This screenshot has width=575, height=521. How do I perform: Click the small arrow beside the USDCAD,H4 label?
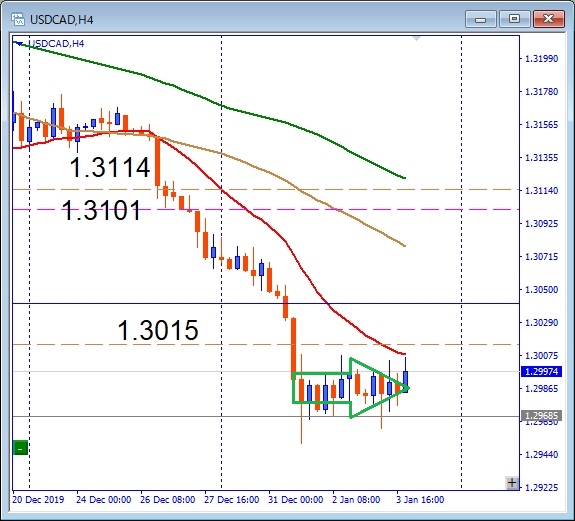[19, 44]
